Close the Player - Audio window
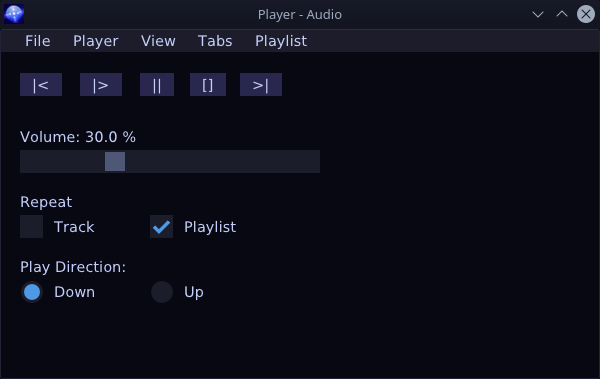The image size is (600, 379). (586, 14)
